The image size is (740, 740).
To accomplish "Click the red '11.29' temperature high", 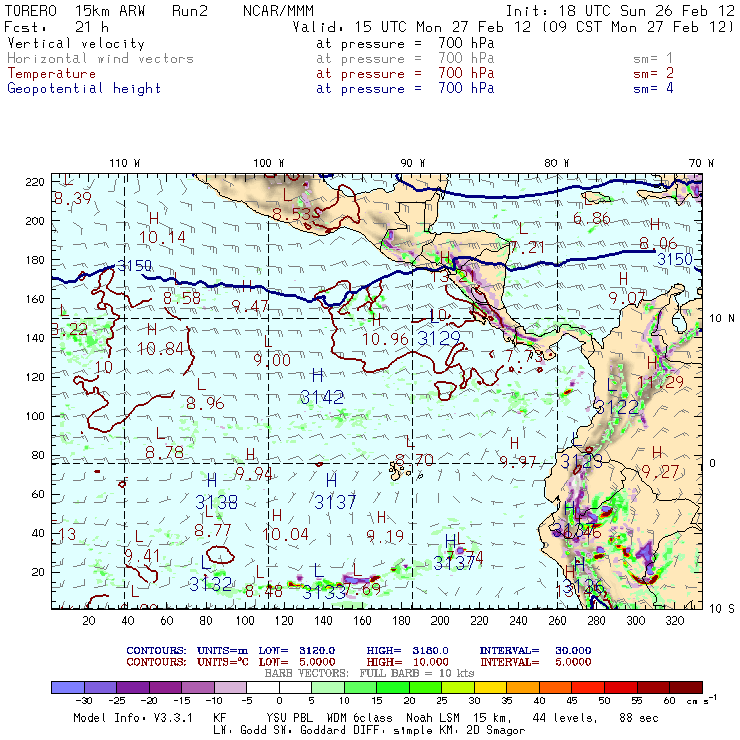I will [661, 382].
